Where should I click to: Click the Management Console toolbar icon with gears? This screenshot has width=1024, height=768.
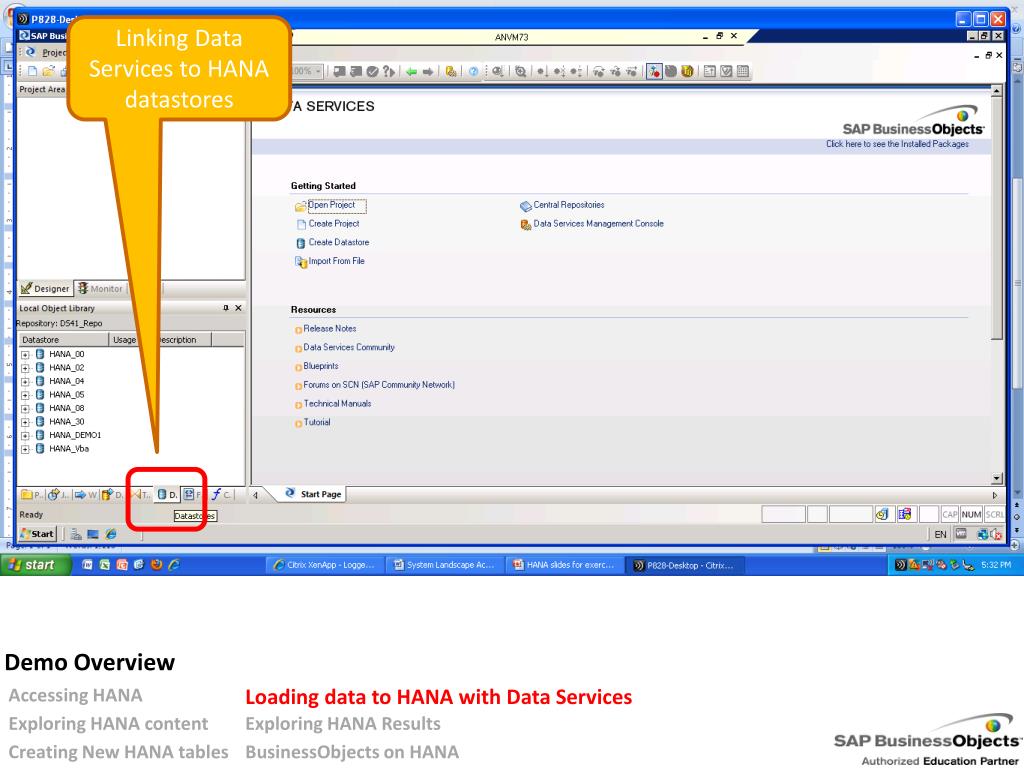pyautogui.click(x=451, y=72)
